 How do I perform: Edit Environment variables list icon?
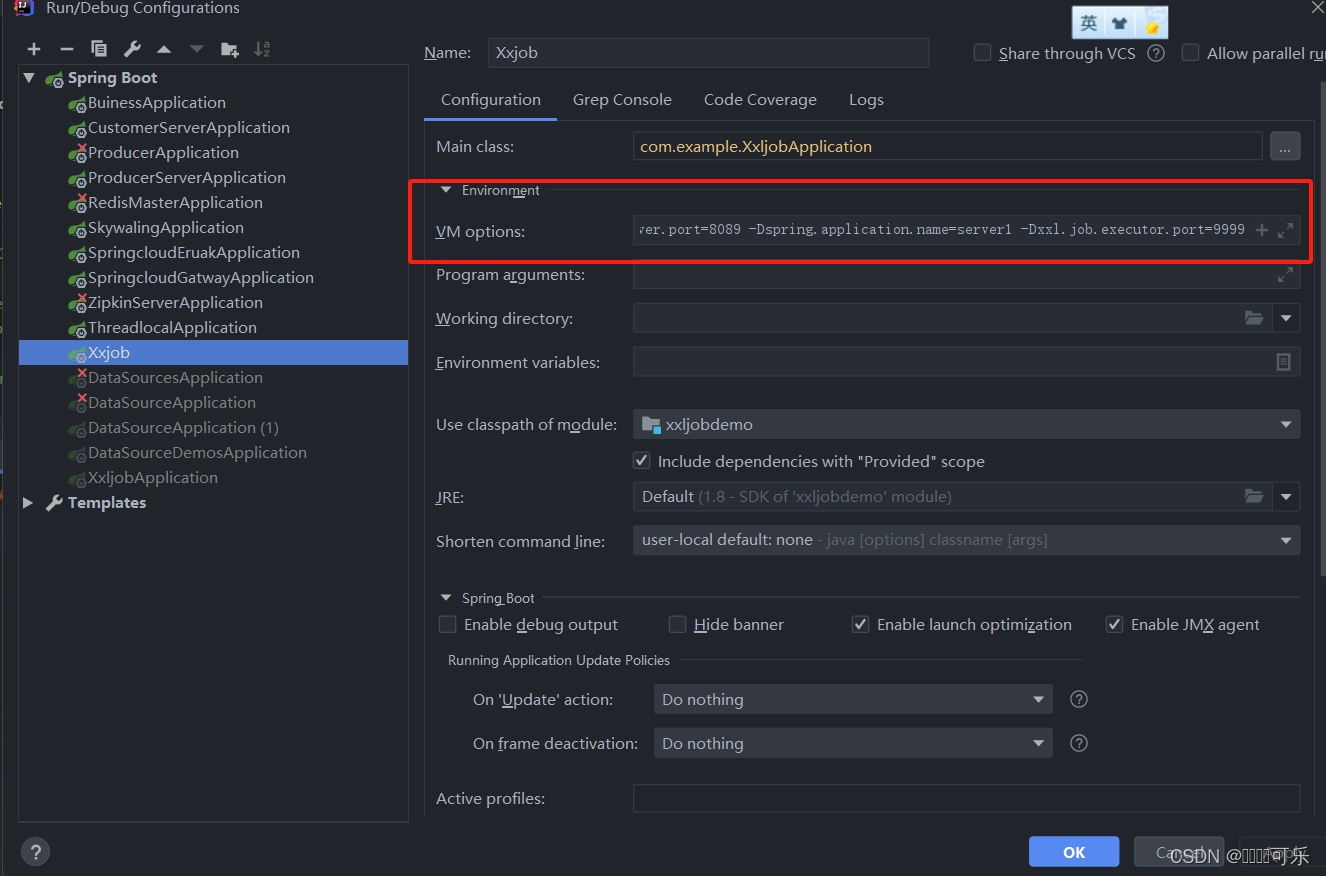pyautogui.click(x=1284, y=362)
